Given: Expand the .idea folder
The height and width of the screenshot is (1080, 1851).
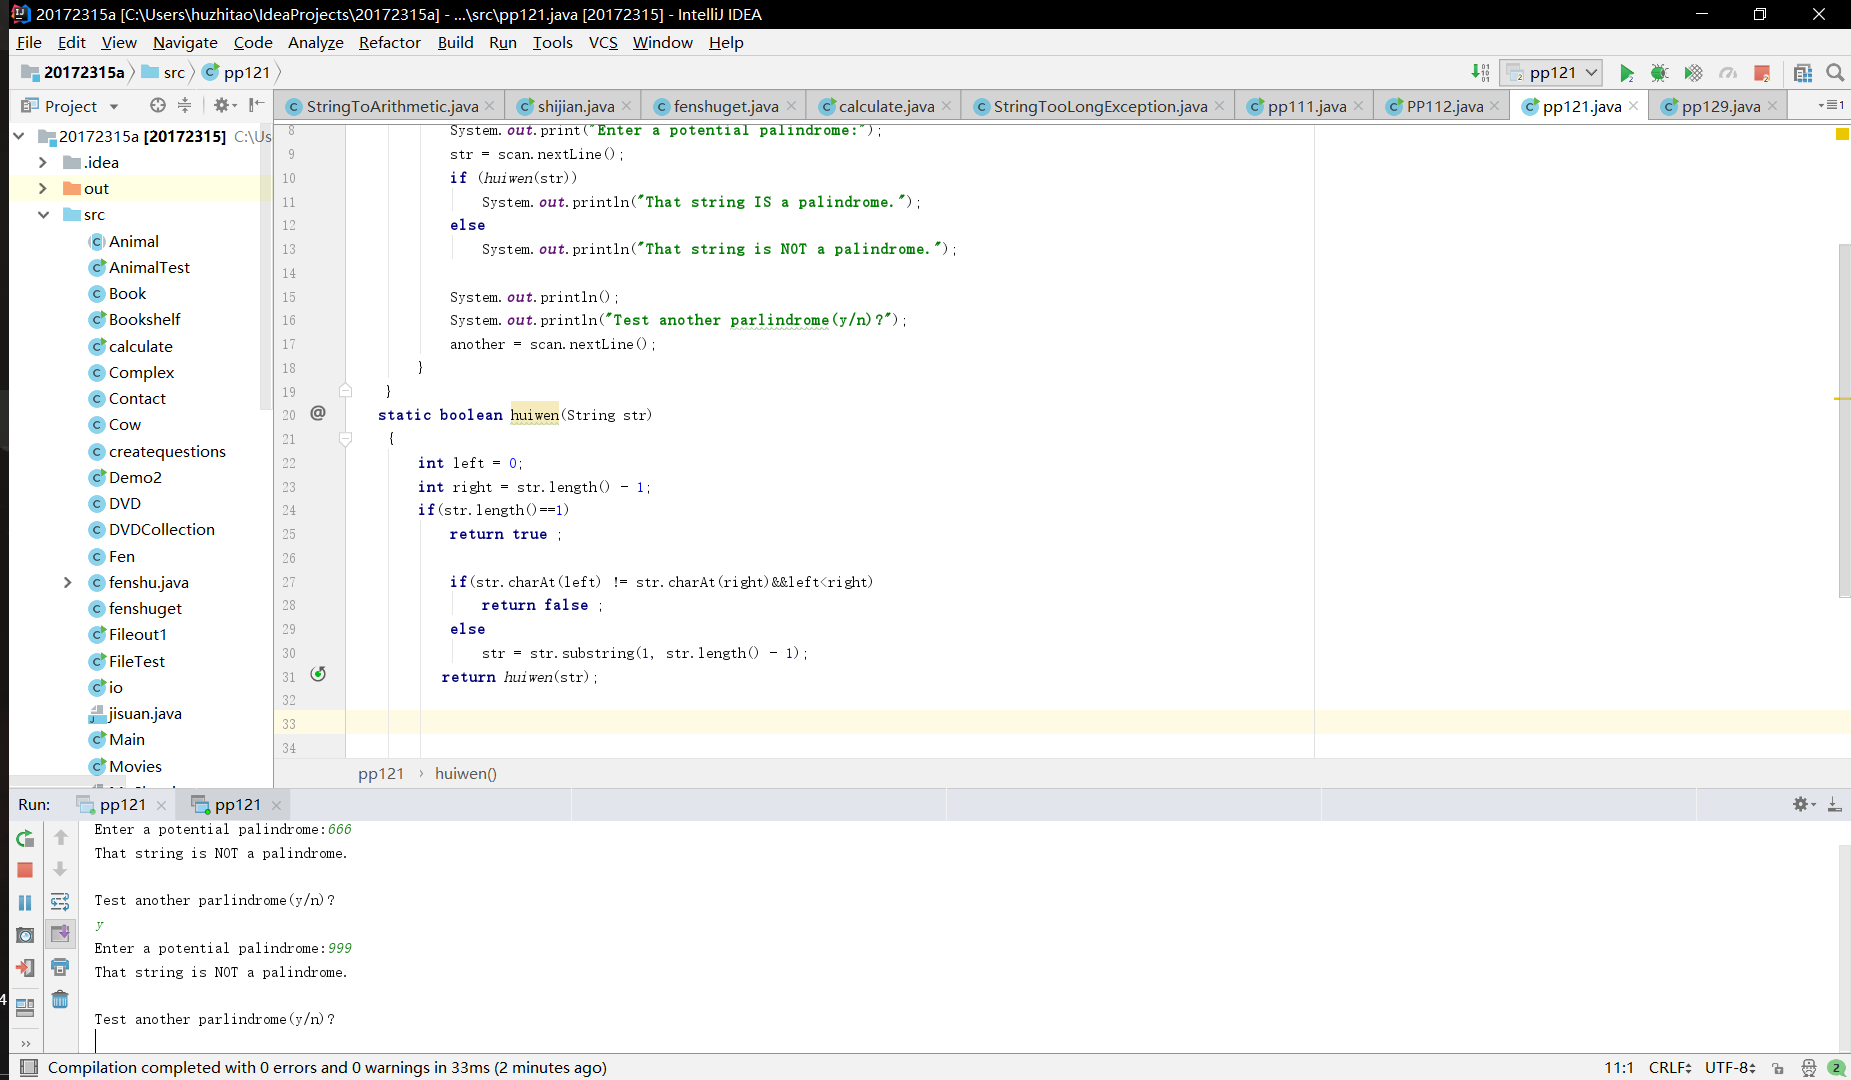Looking at the screenshot, I should 42,162.
